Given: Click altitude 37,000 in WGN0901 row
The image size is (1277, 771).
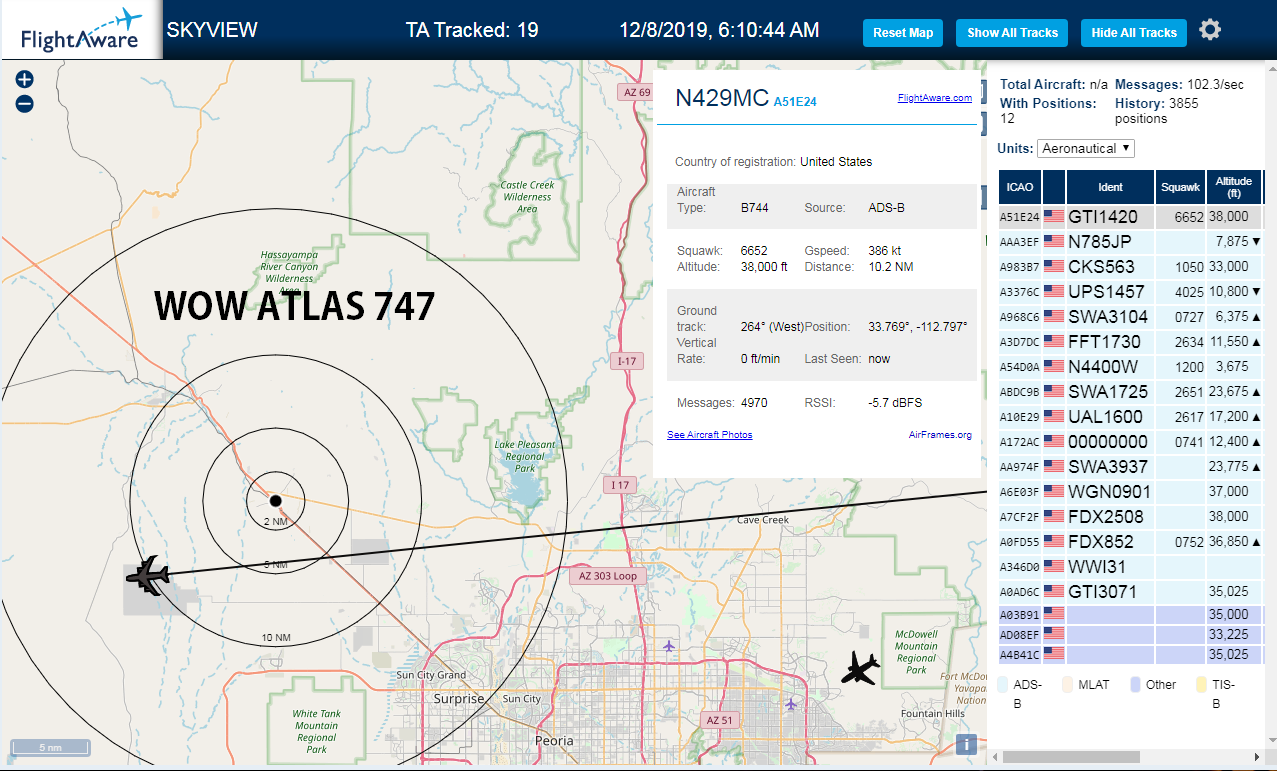Looking at the screenshot, I should 1229,491.
